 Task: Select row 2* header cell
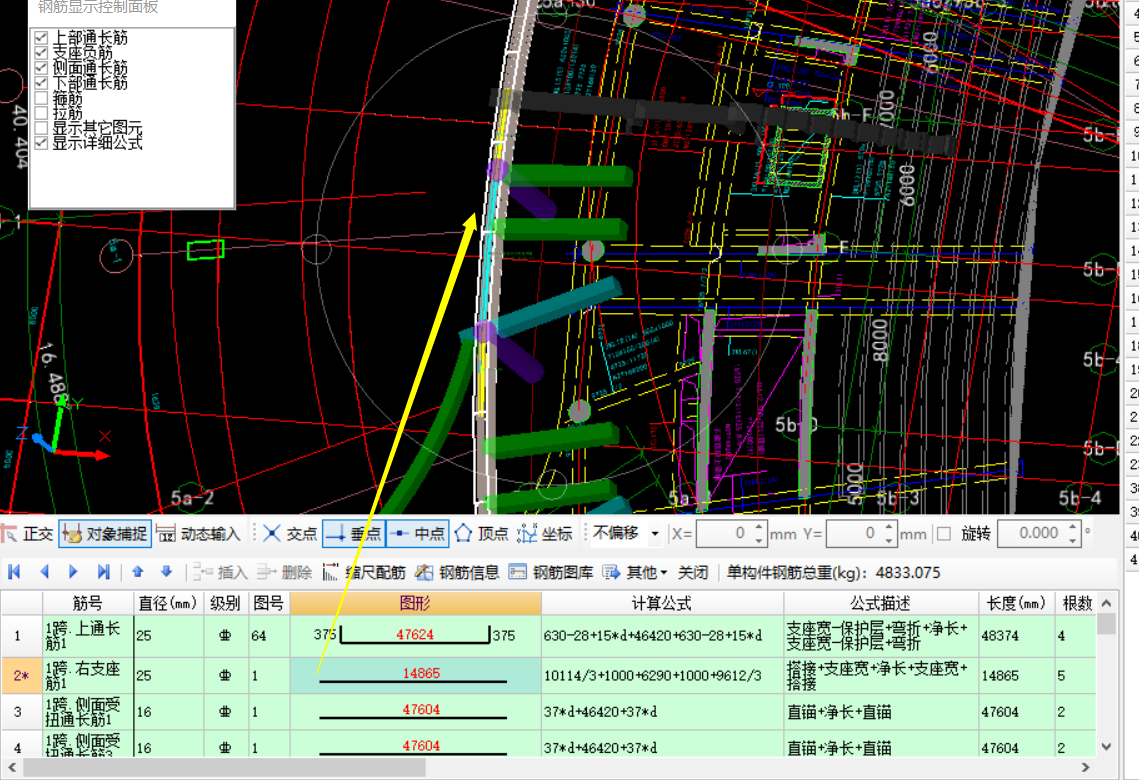pyautogui.click(x=21, y=675)
